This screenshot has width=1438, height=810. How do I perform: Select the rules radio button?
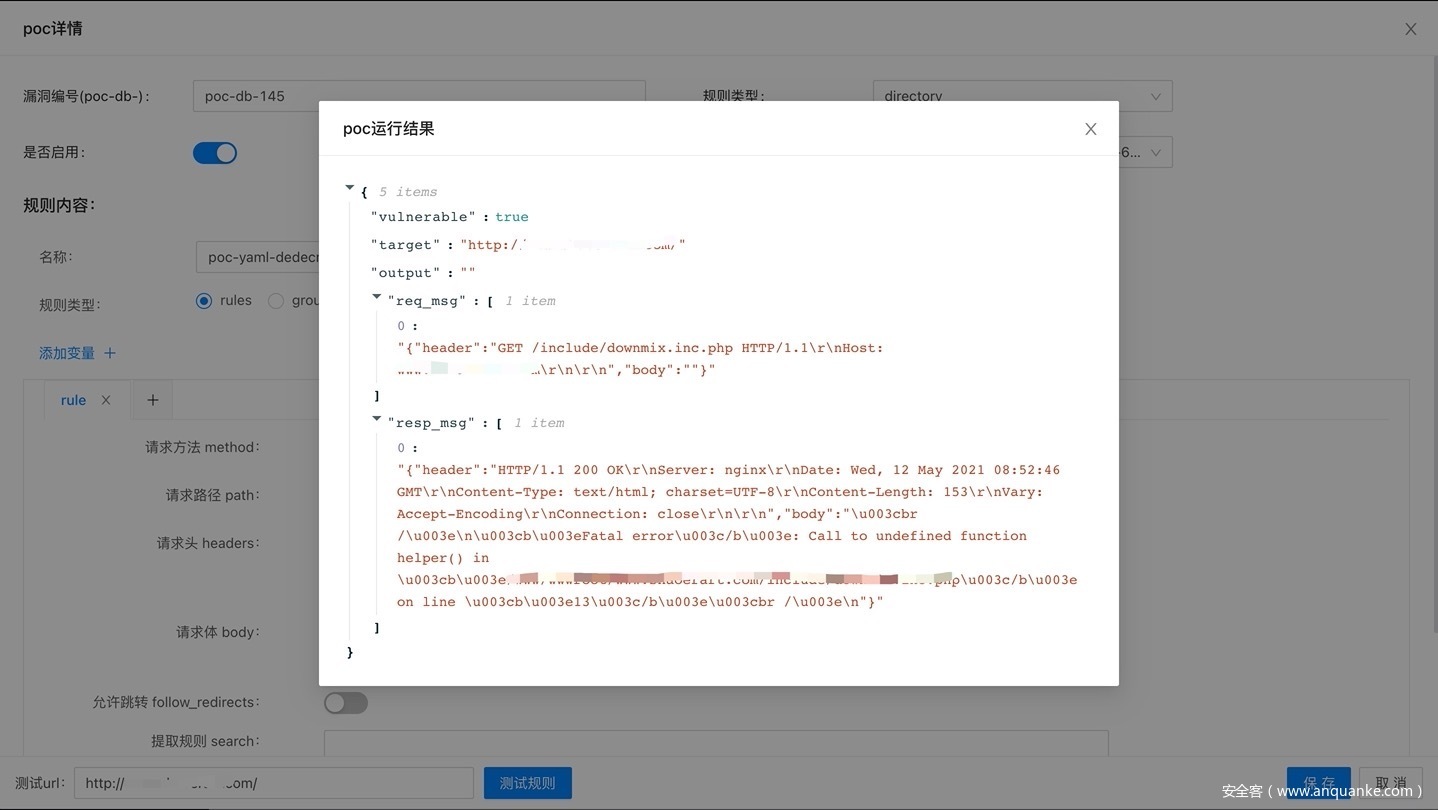(x=205, y=301)
